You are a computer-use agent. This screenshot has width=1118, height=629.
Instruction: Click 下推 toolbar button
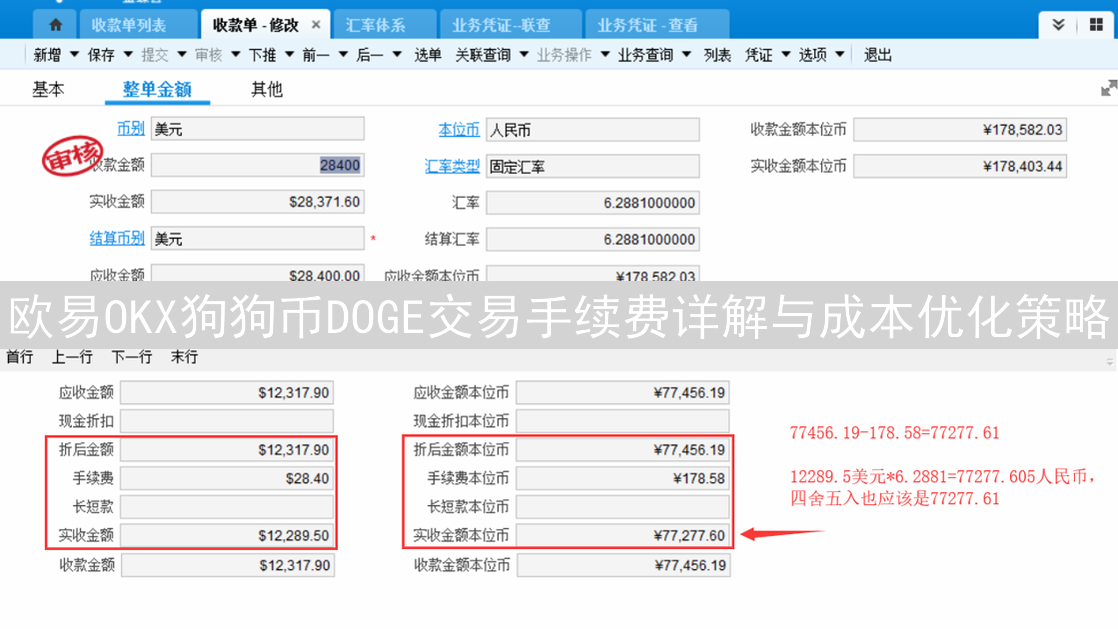coord(262,55)
